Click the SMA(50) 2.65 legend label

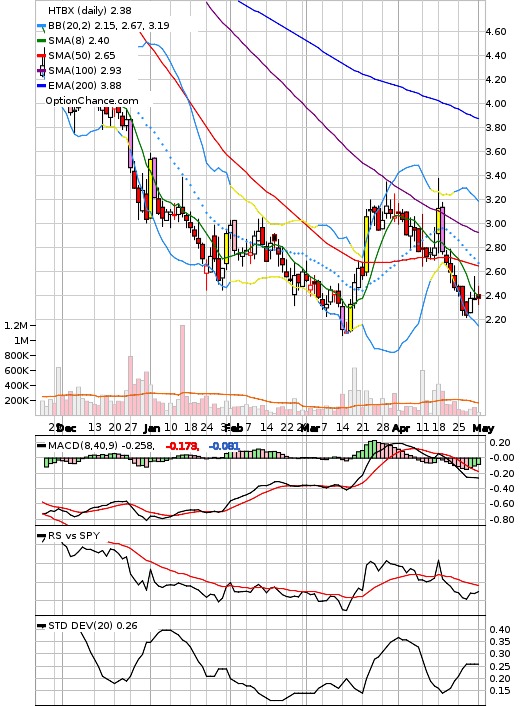pyautogui.click(x=82, y=55)
